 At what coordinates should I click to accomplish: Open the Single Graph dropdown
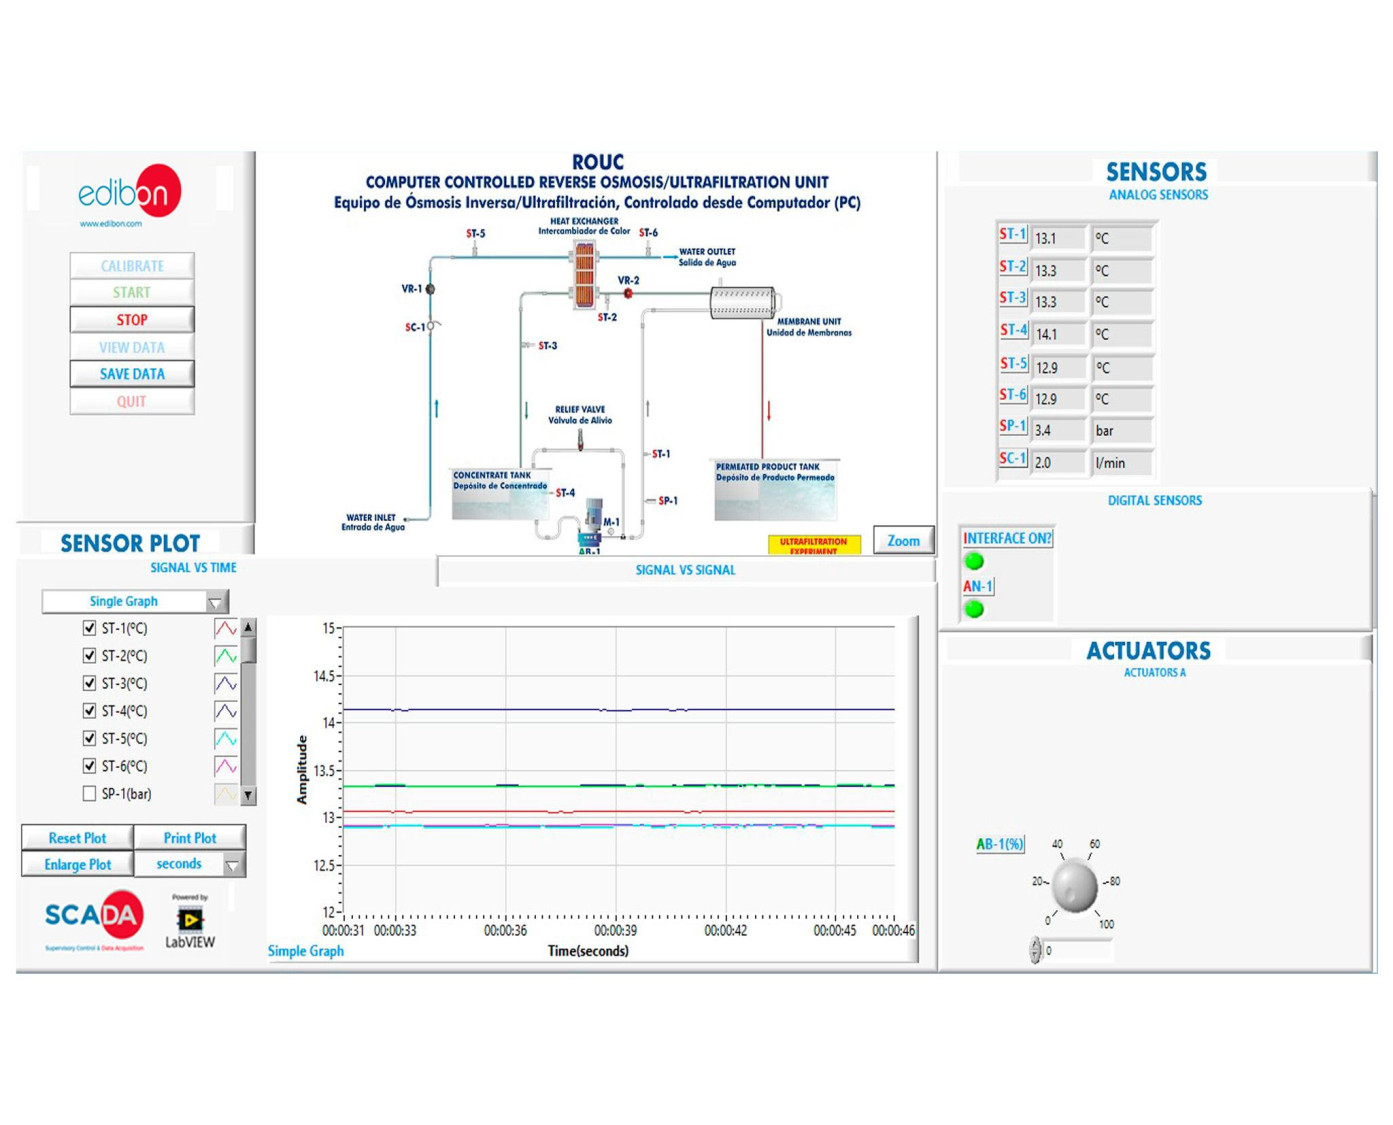pos(135,602)
